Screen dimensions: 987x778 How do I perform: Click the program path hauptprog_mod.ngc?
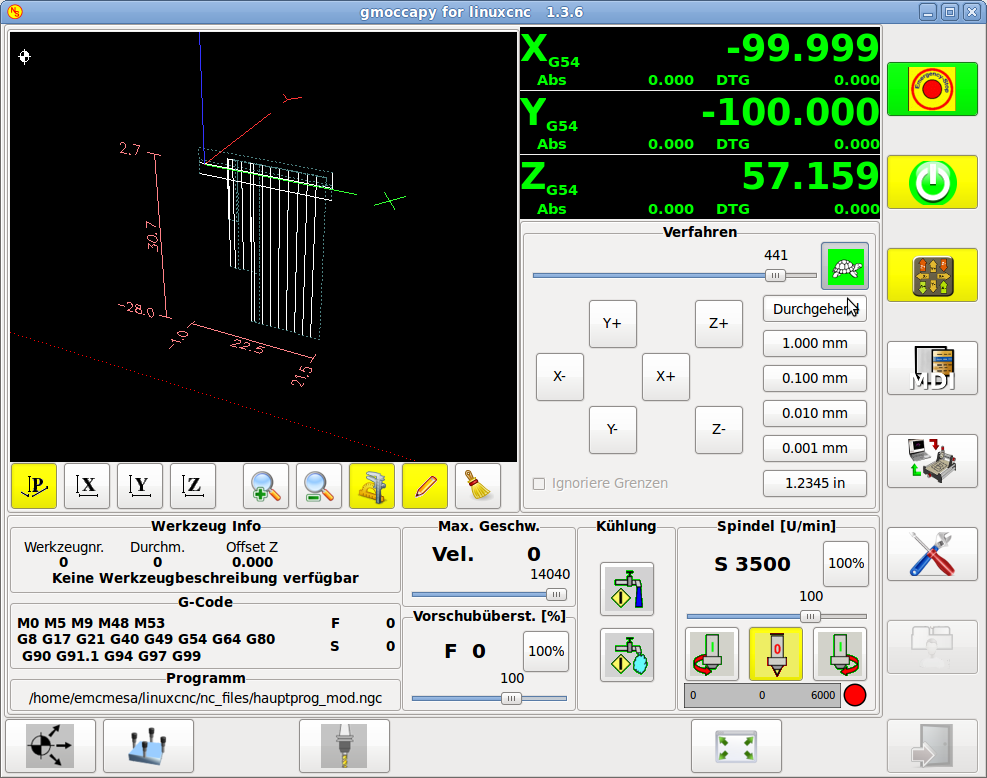pyautogui.click(x=206, y=698)
